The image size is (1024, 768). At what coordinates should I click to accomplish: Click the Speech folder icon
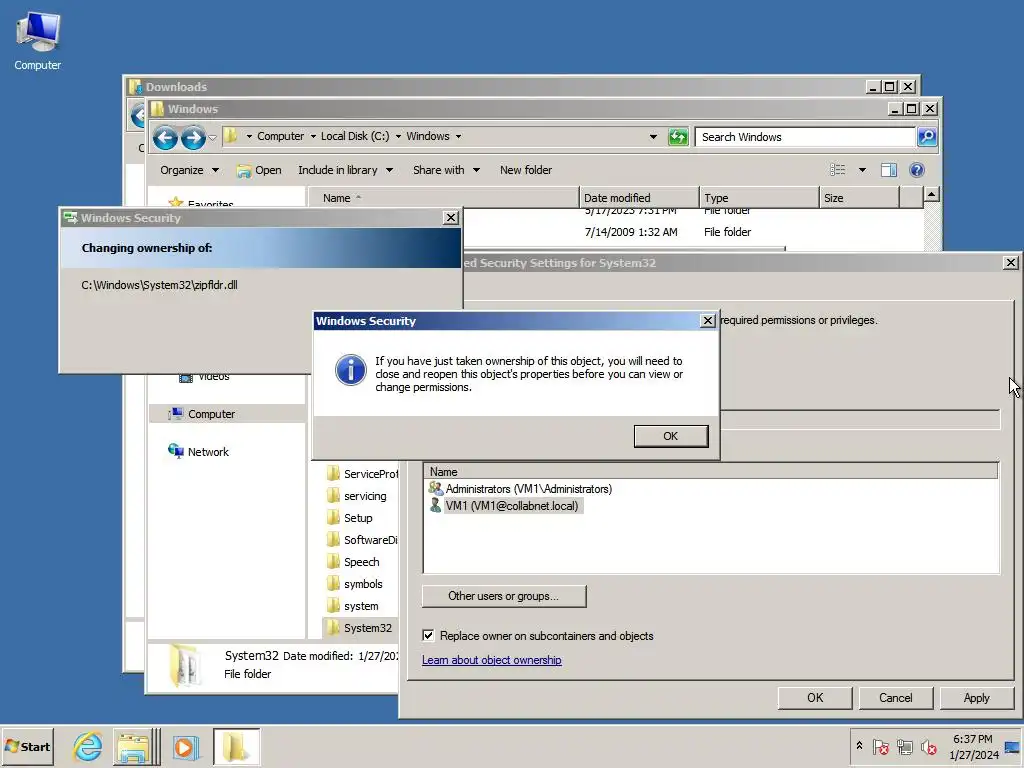pos(333,562)
